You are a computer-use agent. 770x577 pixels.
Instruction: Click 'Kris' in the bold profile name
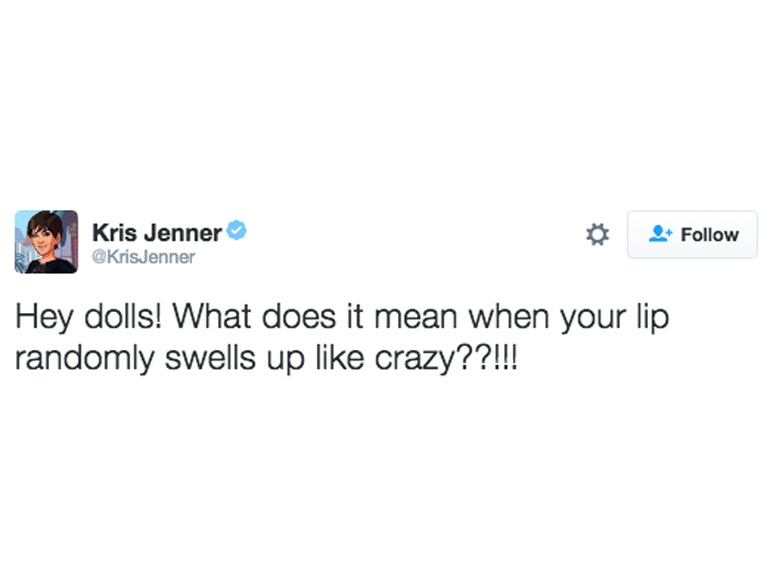[113, 233]
